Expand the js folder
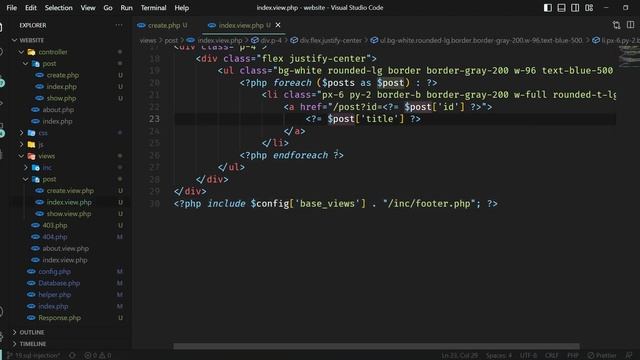Screen dimensions: 640x360 [21, 144]
